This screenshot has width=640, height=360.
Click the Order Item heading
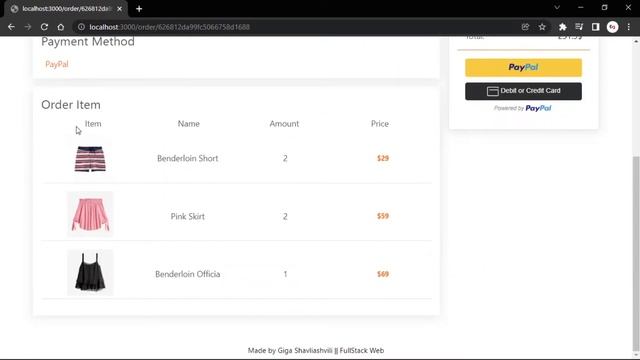pos(71,105)
